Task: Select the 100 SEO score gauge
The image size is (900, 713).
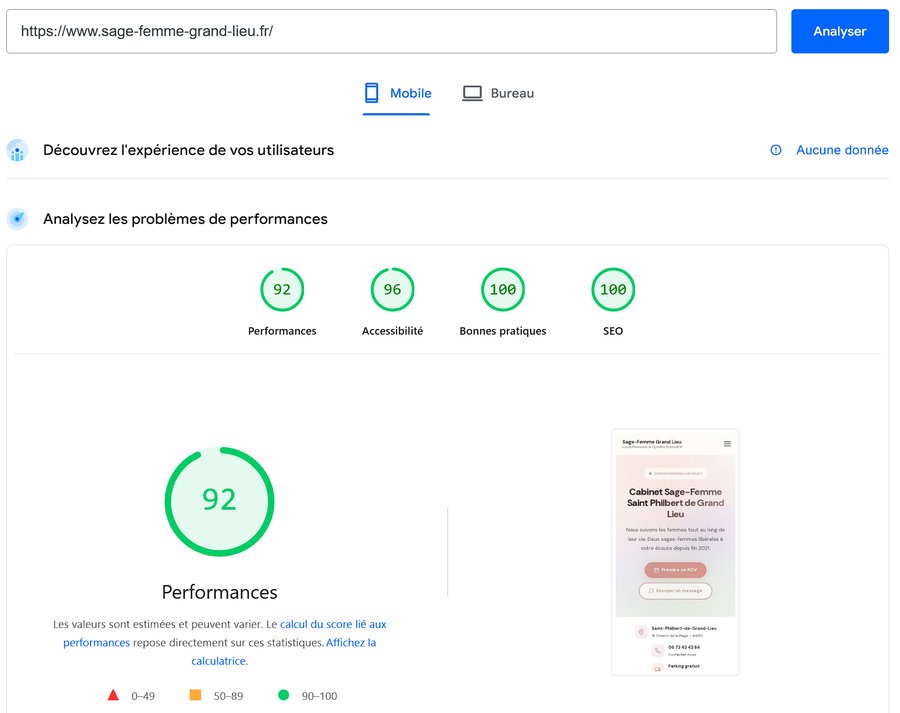Action: 612,289
